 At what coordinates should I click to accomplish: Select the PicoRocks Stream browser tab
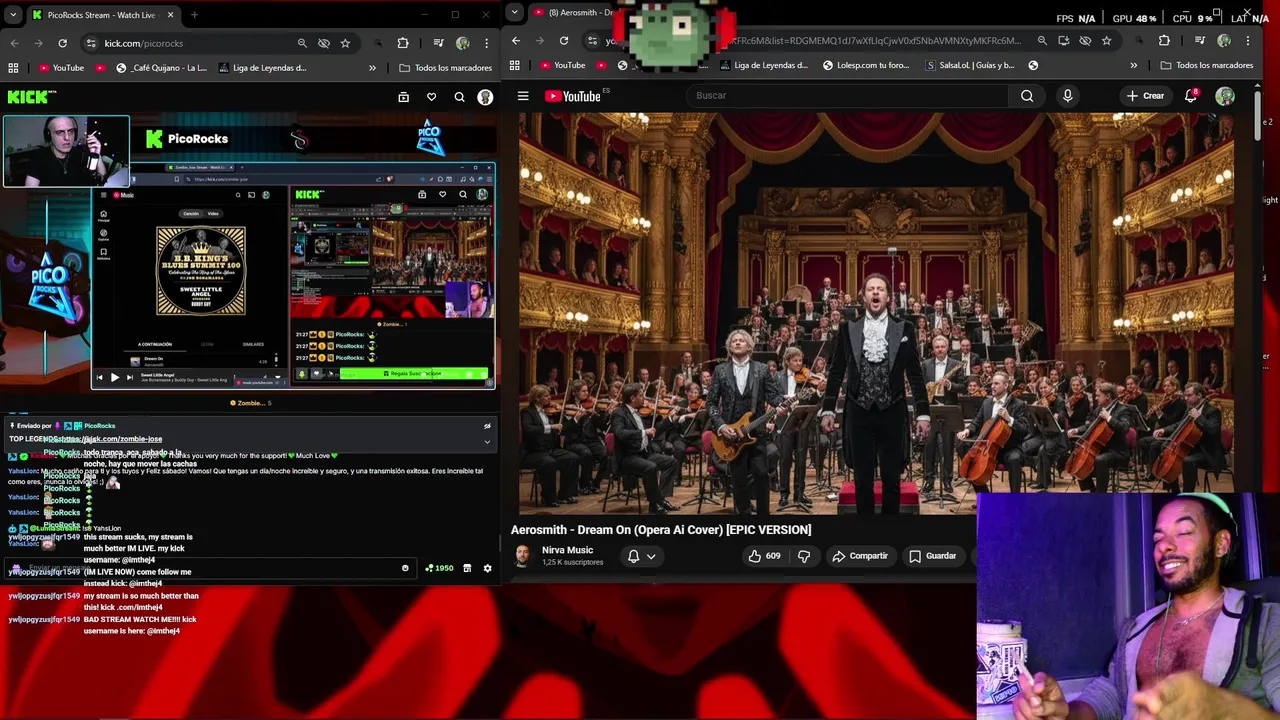[x=102, y=15]
